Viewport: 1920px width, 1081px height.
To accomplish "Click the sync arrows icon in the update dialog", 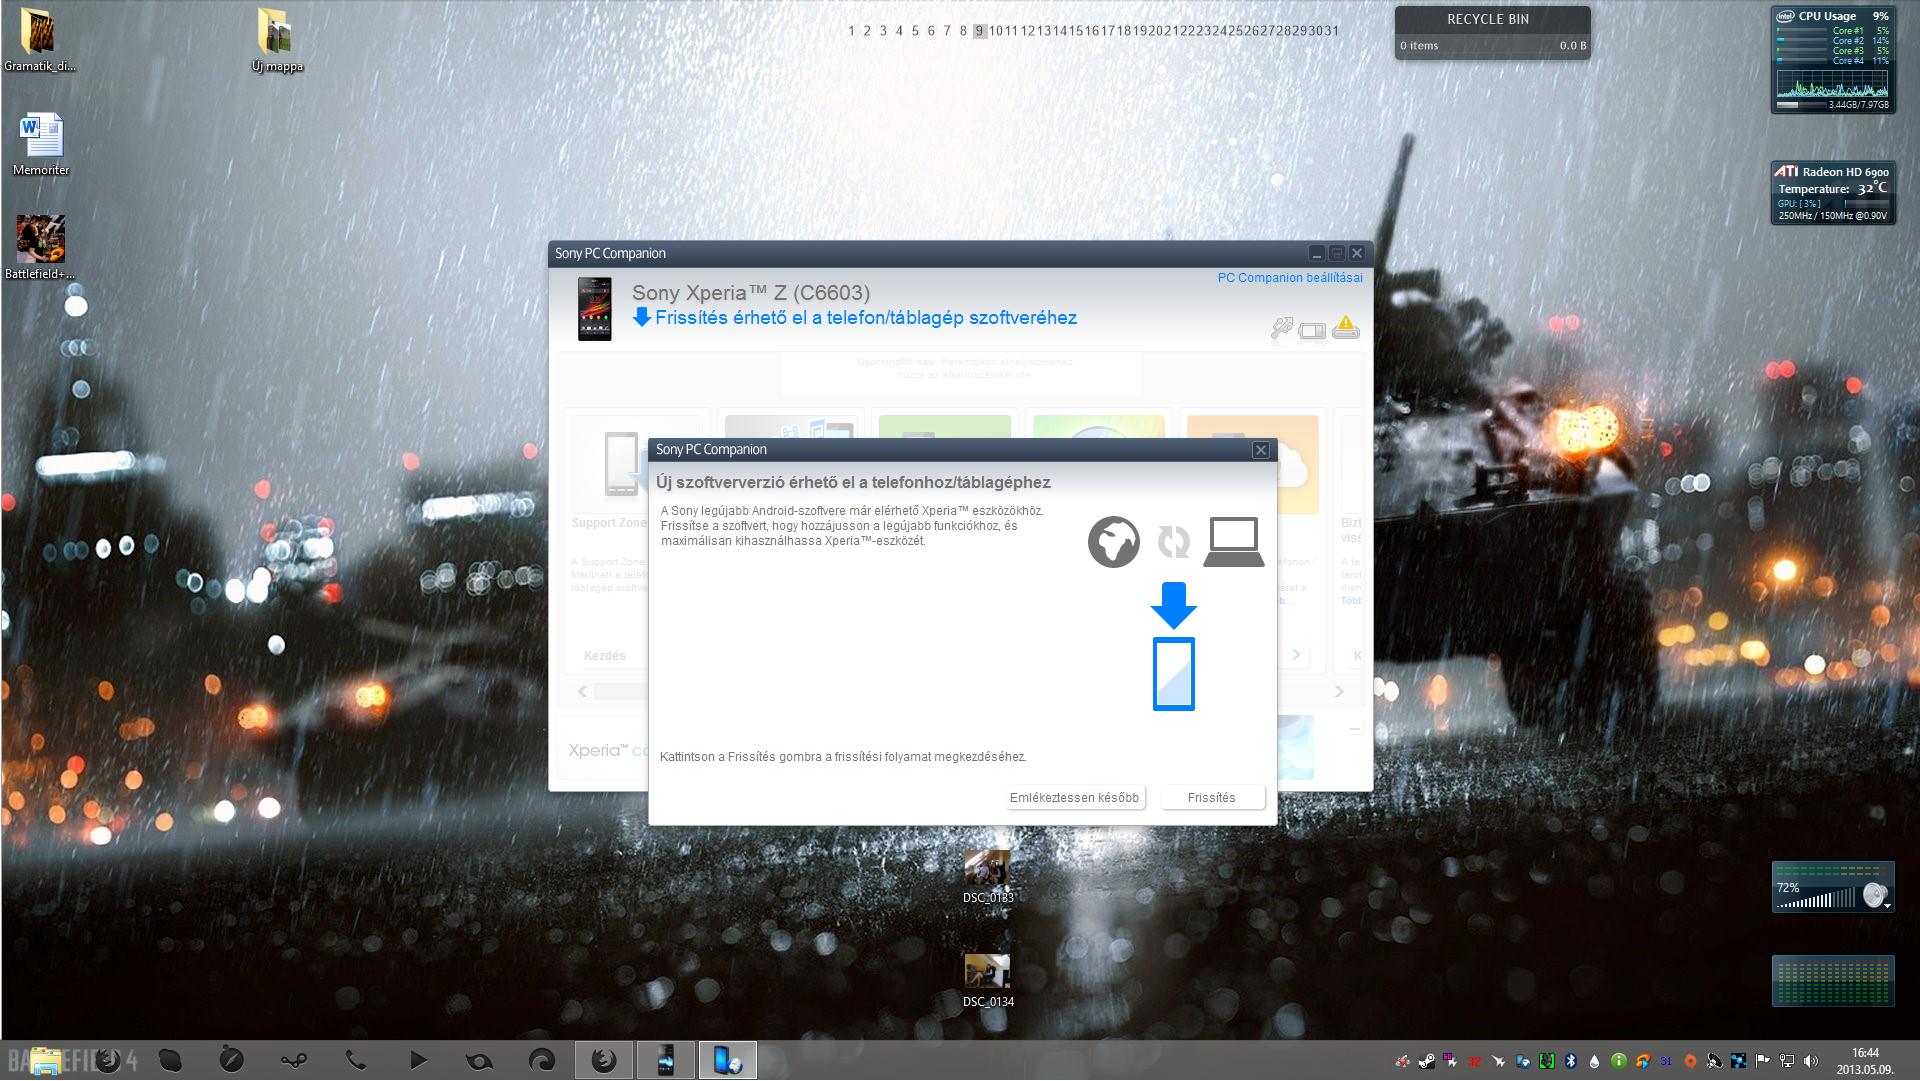I will 1173,542.
